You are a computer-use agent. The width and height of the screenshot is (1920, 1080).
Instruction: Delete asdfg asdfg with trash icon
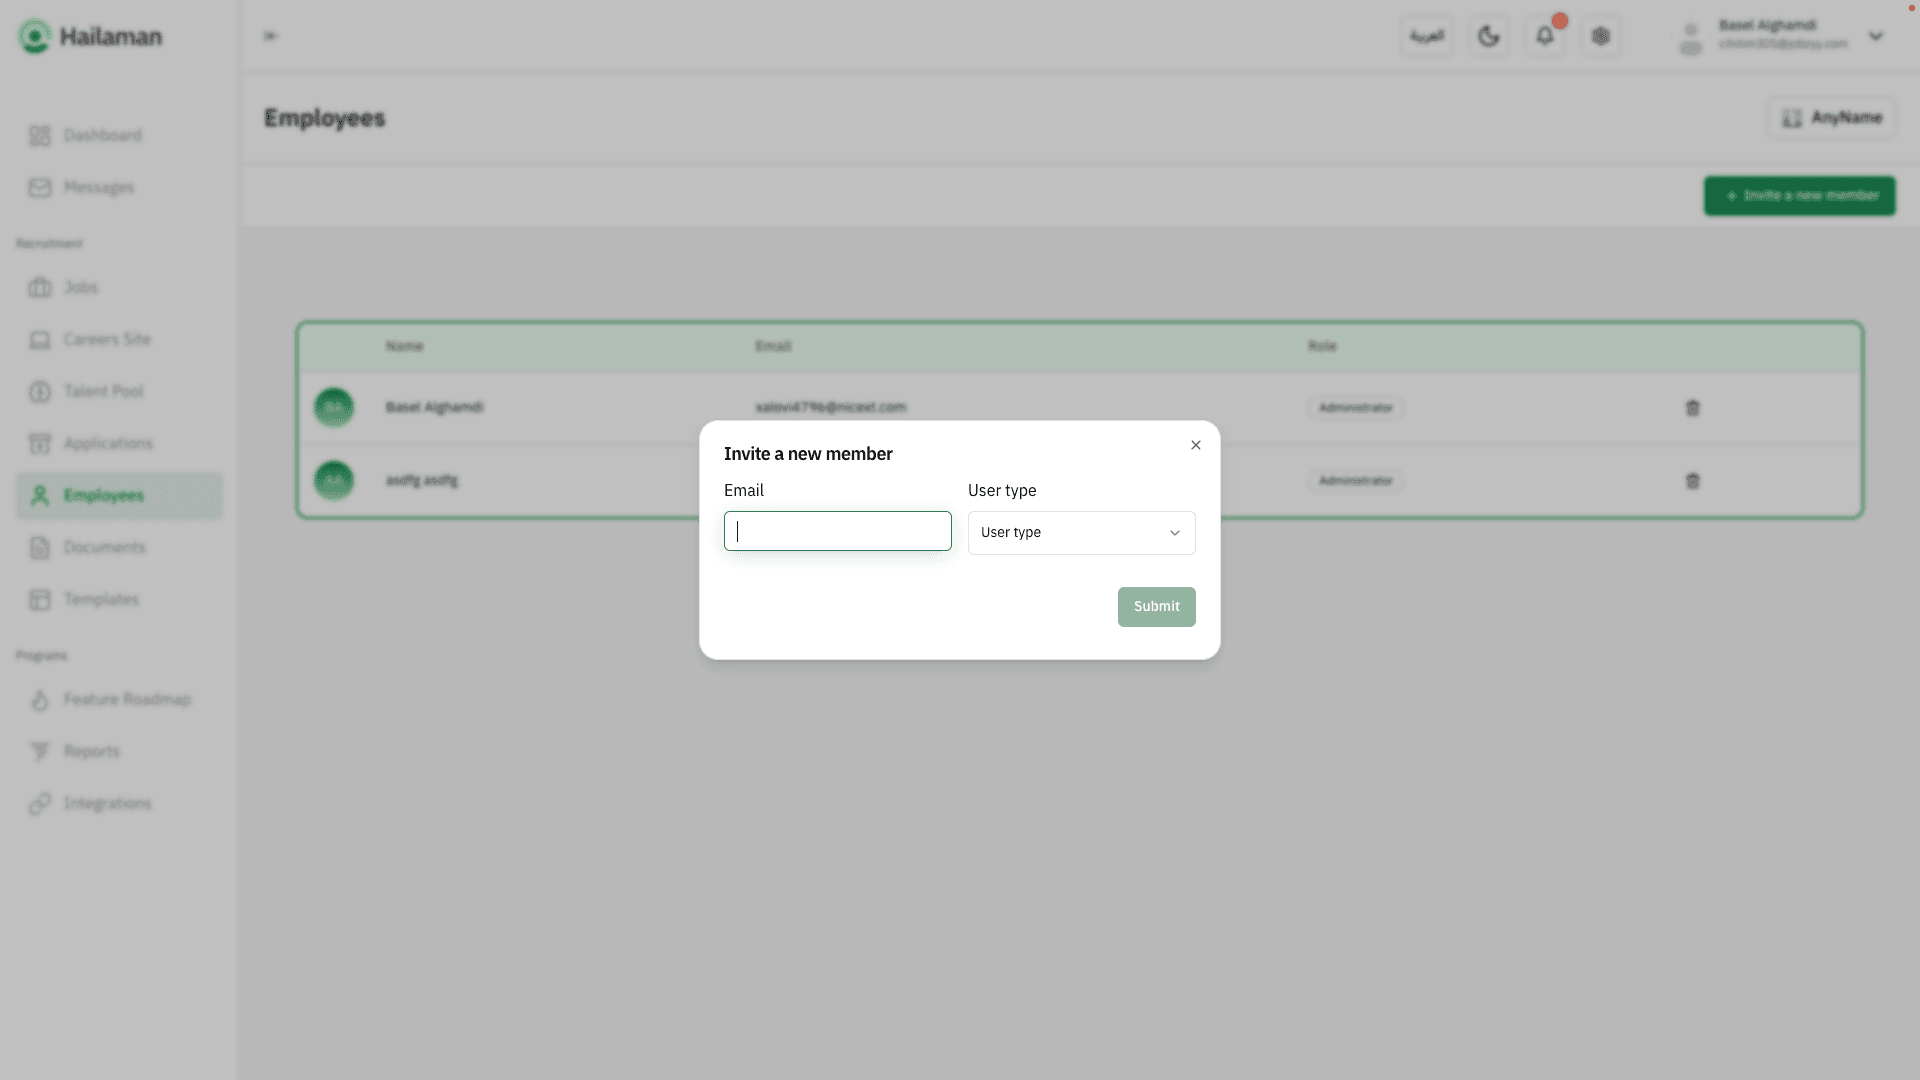(x=1692, y=481)
